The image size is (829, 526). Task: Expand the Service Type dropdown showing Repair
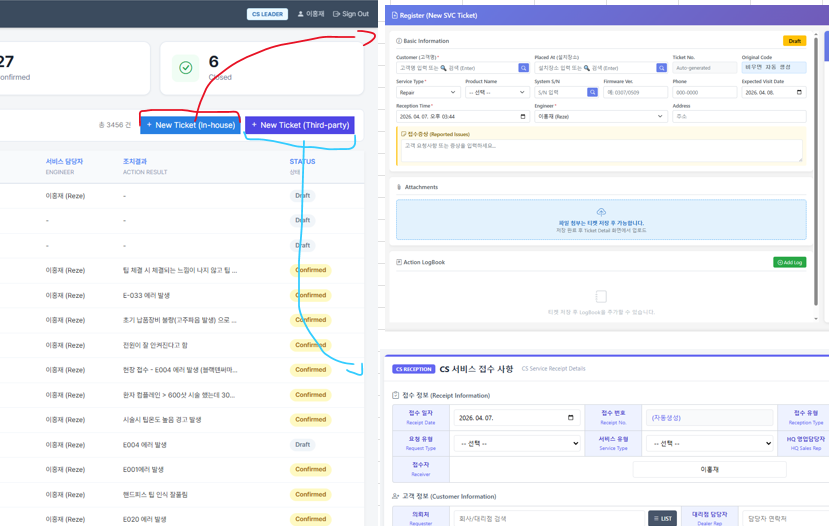(x=428, y=92)
